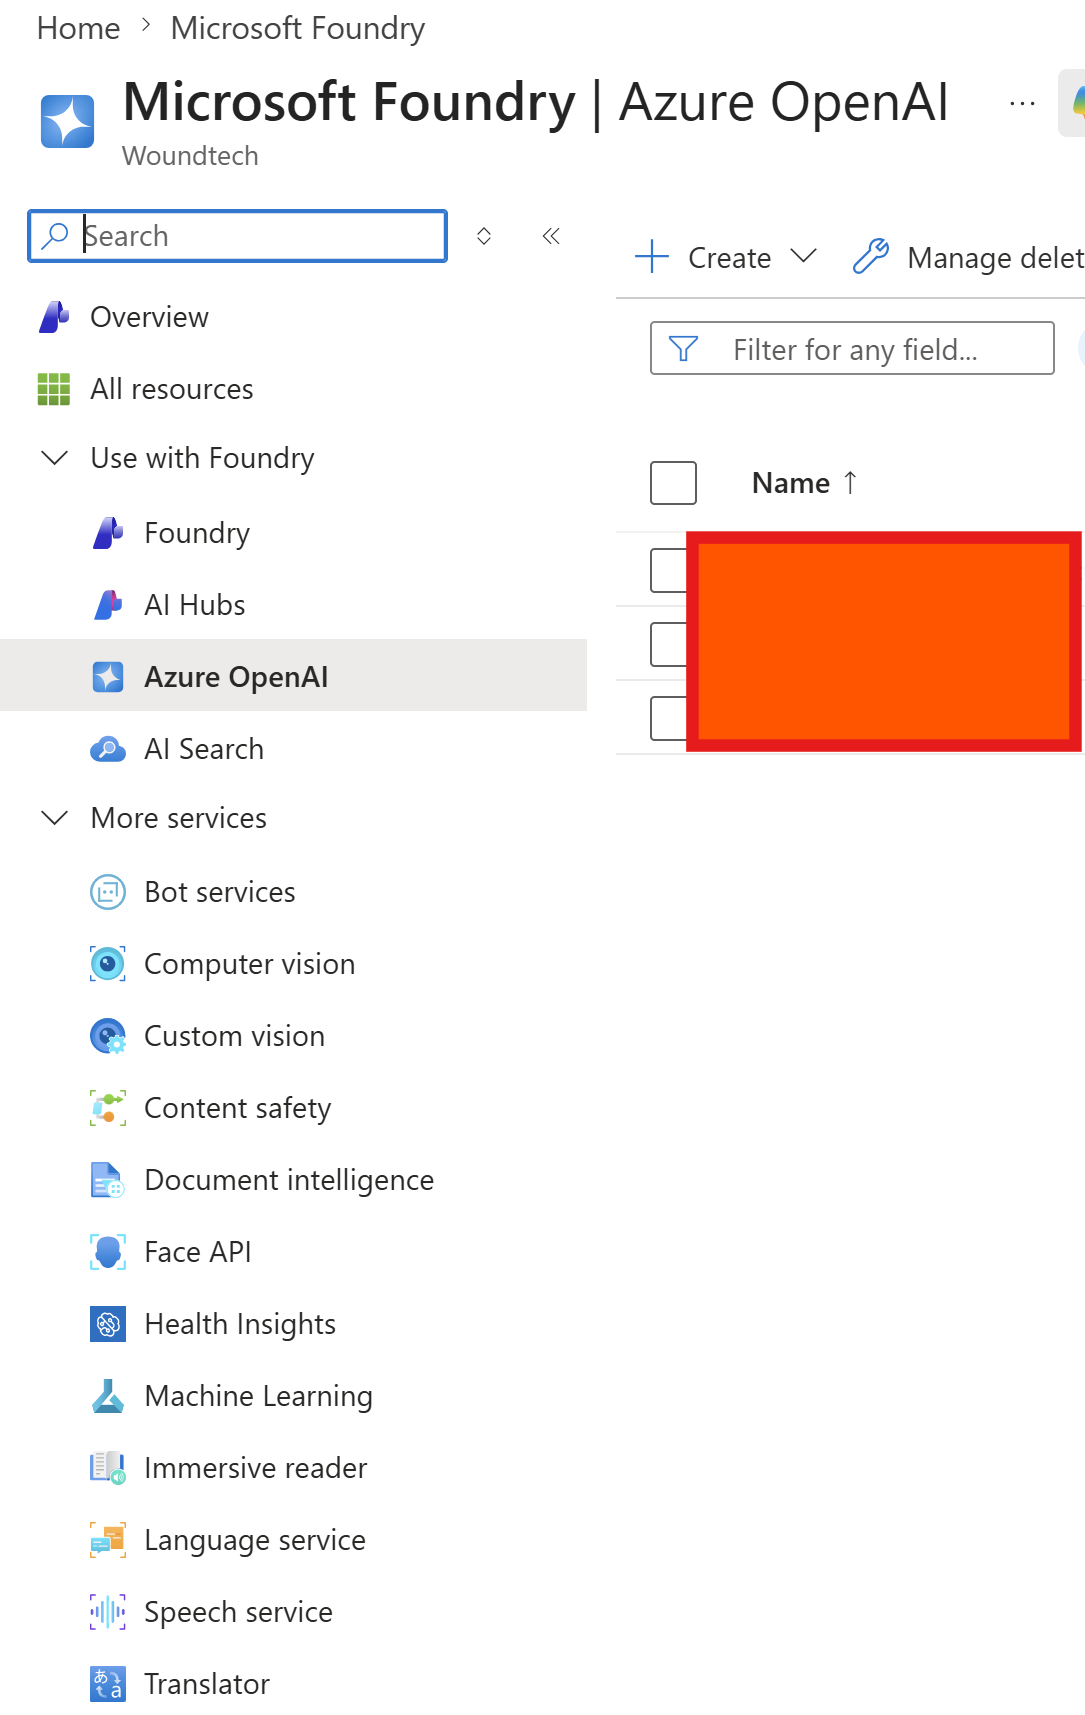Click the Bot services icon

tap(108, 892)
